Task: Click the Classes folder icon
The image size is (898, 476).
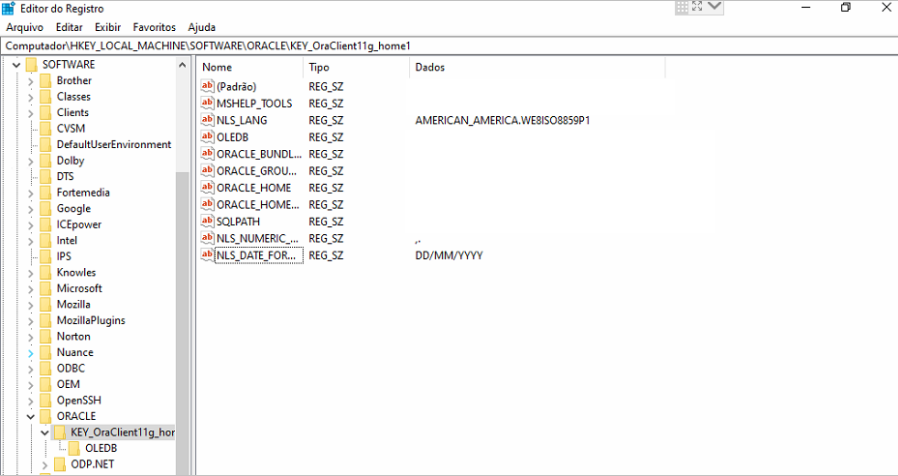Action: (45, 97)
